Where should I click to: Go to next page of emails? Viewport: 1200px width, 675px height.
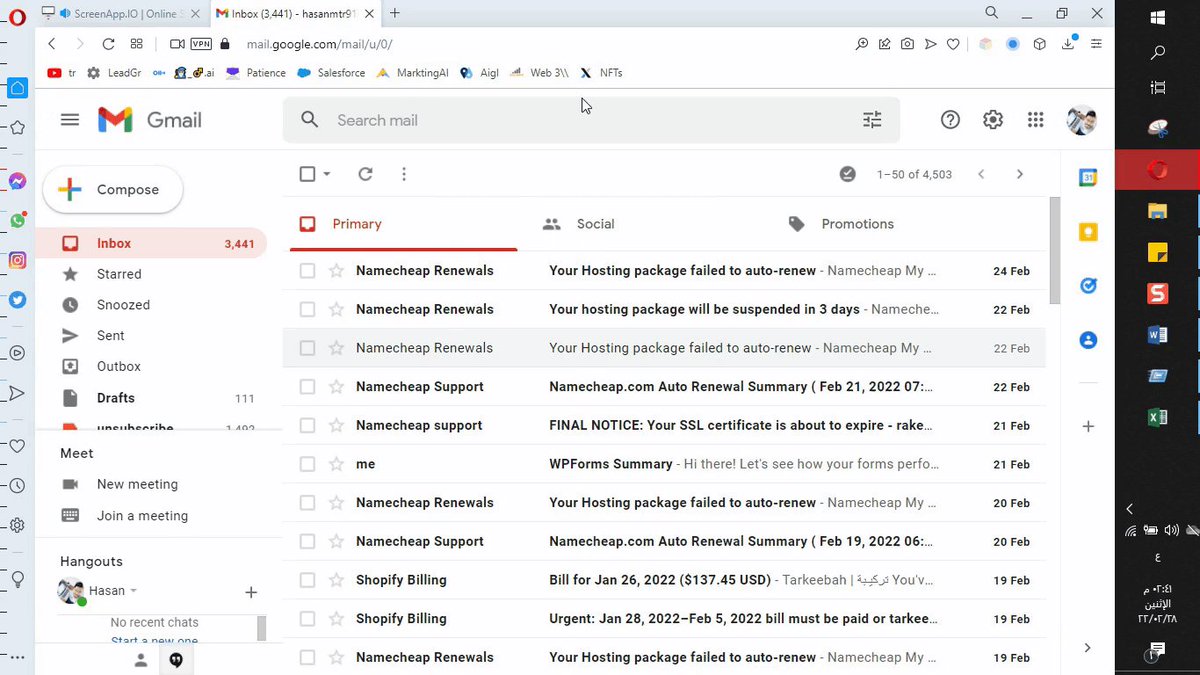[1019, 174]
